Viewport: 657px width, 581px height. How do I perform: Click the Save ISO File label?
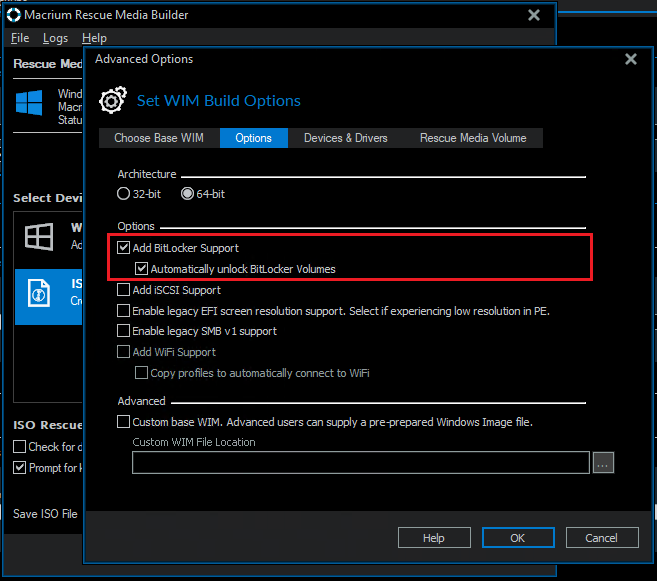click(45, 514)
